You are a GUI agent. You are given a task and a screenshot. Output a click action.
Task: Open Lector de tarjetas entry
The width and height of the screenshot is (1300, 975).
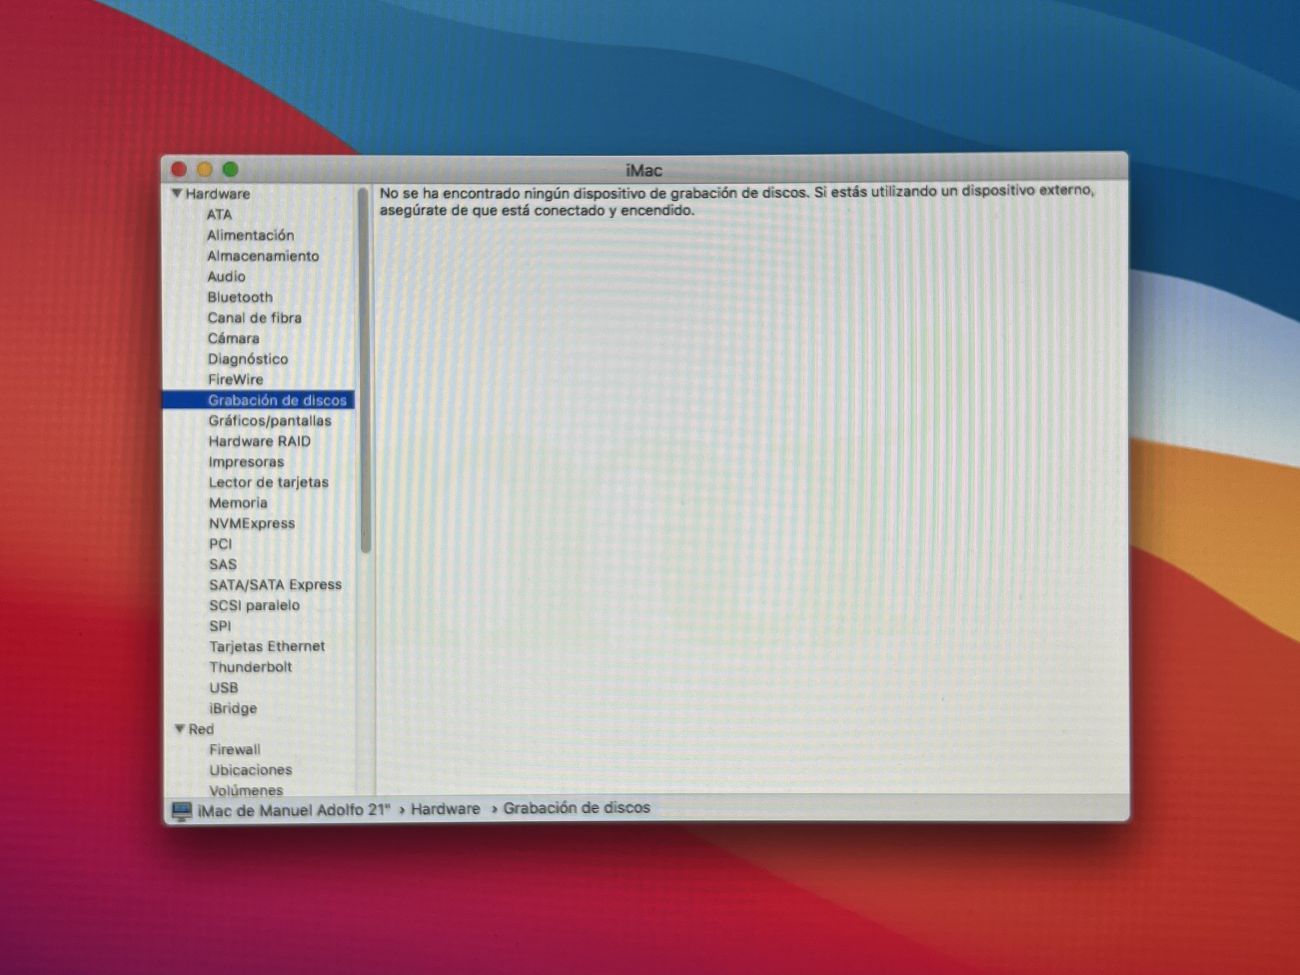pyautogui.click(x=268, y=482)
